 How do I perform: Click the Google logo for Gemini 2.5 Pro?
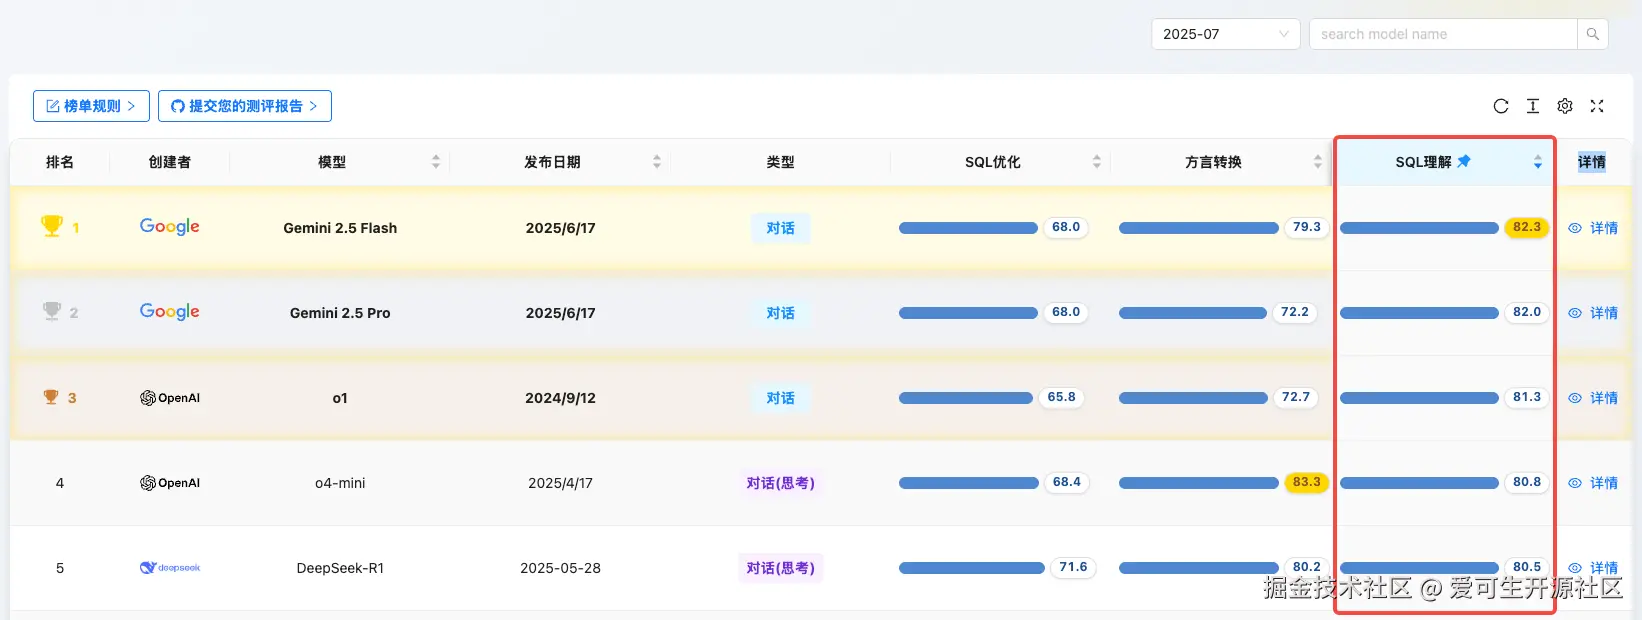[x=170, y=312]
